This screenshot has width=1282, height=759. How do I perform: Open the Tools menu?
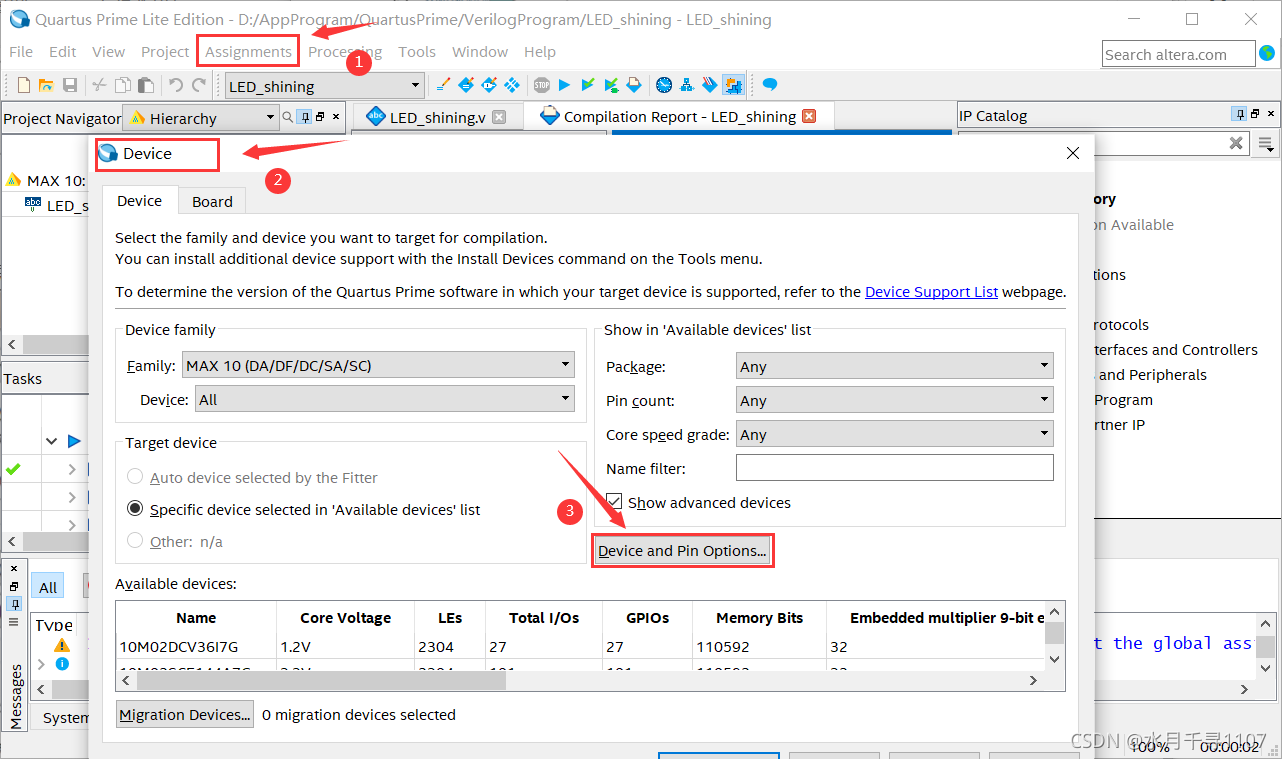tap(417, 52)
